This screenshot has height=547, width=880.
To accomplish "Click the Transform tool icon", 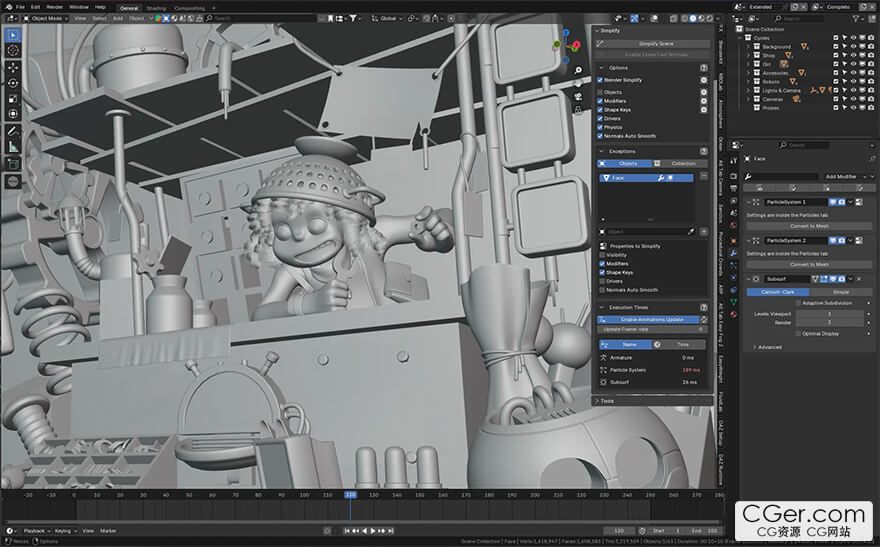I will 13,114.
